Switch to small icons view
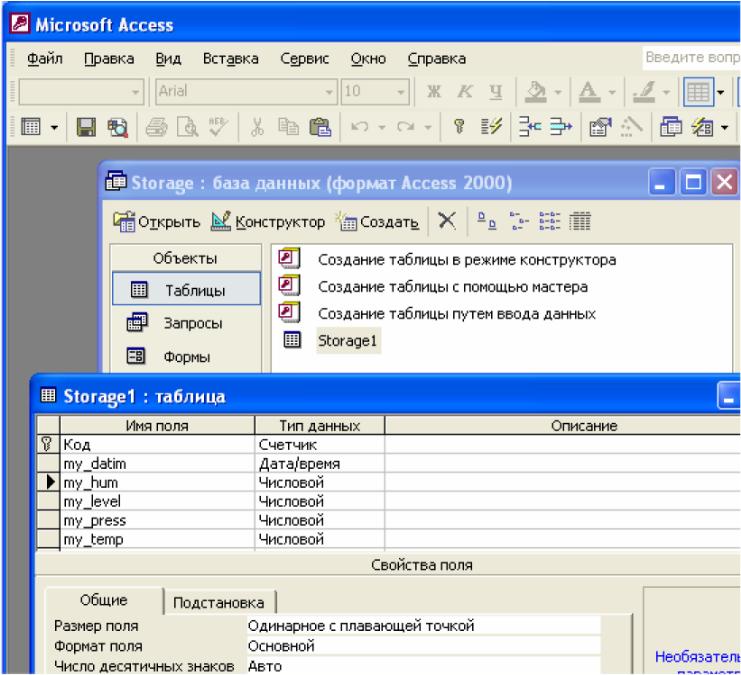Image resolution: width=741 pixels, height=675 pixels. 519,221
